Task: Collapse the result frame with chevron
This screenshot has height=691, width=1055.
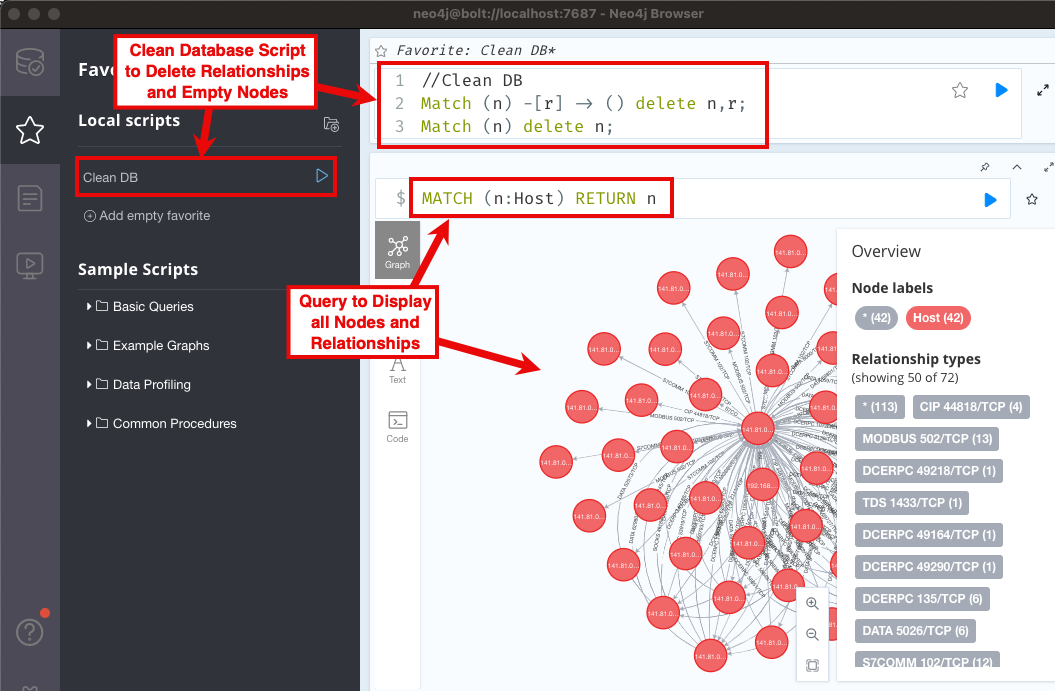Action: point(1017,167)
